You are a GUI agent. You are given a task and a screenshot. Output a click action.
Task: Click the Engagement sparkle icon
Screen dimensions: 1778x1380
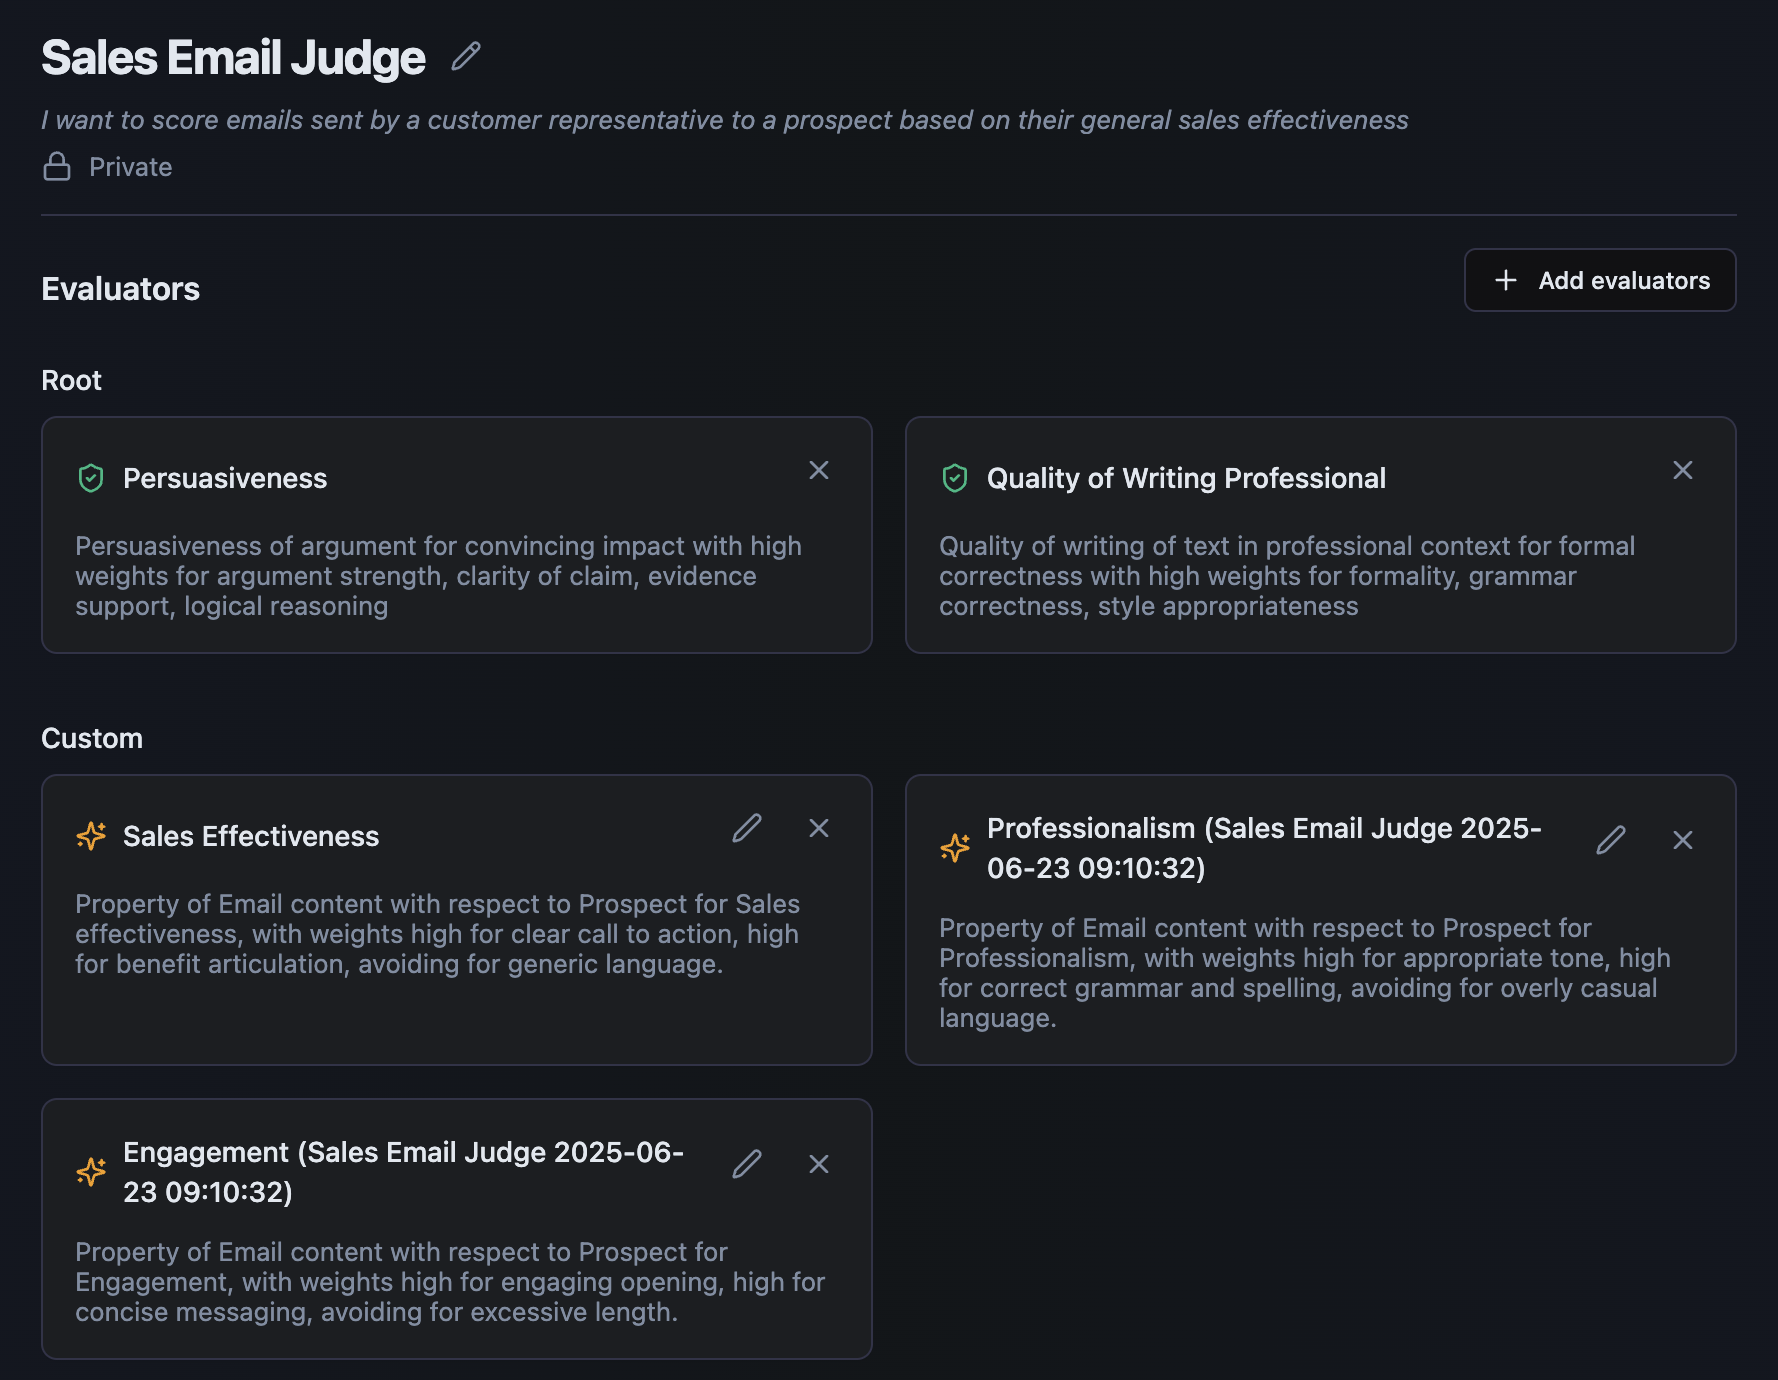(x=91, y=1172)
